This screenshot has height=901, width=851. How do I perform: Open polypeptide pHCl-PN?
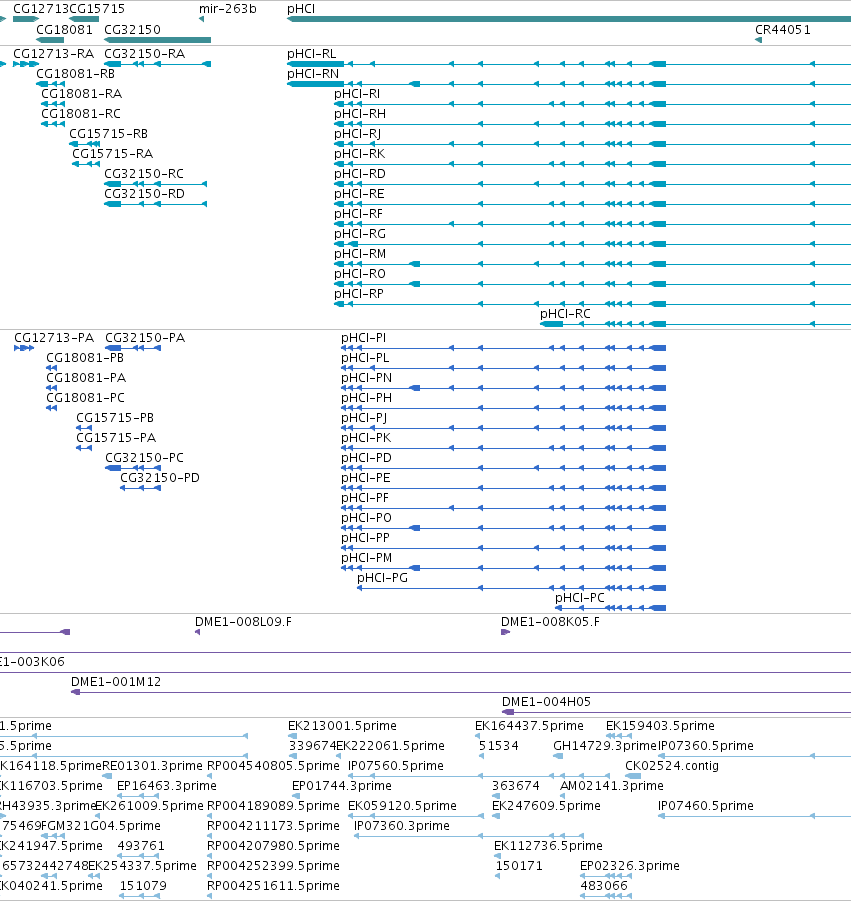click(x=367, y=378)
